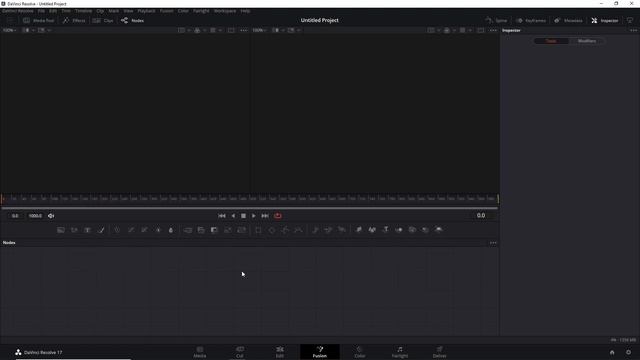Add a Merge 3D node
Viewport: 640px width, 360px height.
[x=399, y=230]
